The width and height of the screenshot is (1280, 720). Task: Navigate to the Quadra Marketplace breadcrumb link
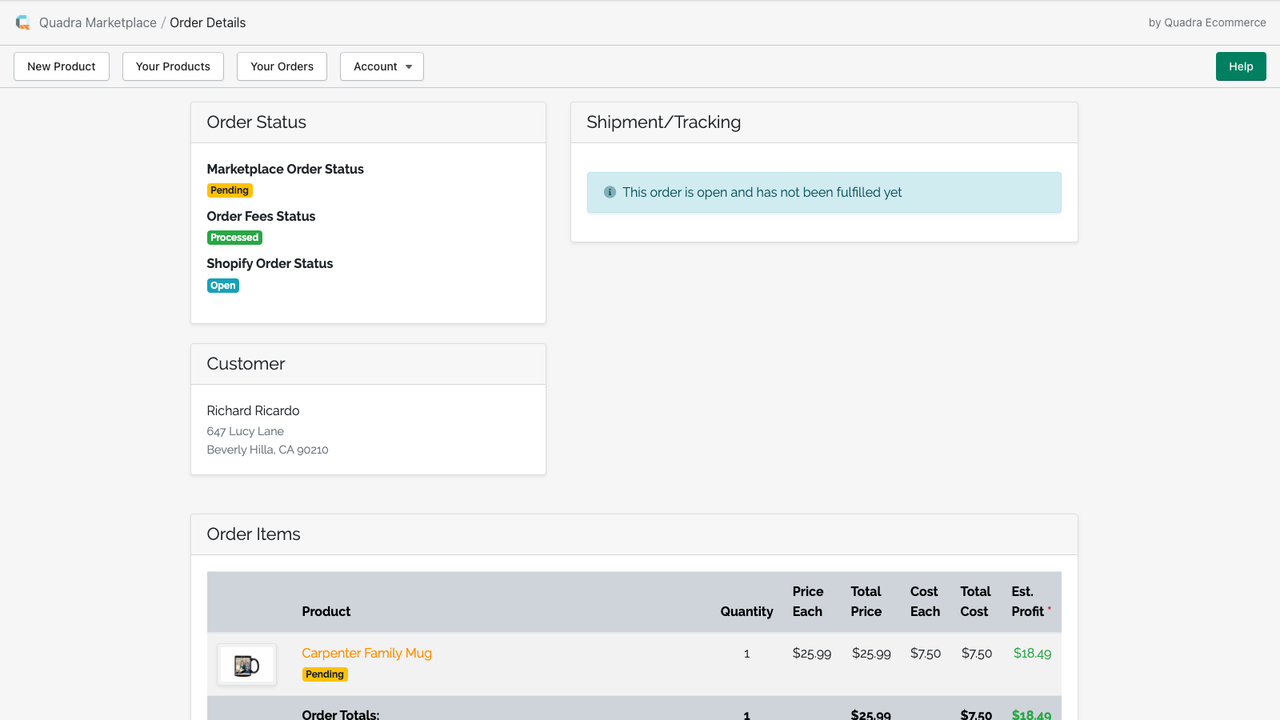click(x=97, y=22)
